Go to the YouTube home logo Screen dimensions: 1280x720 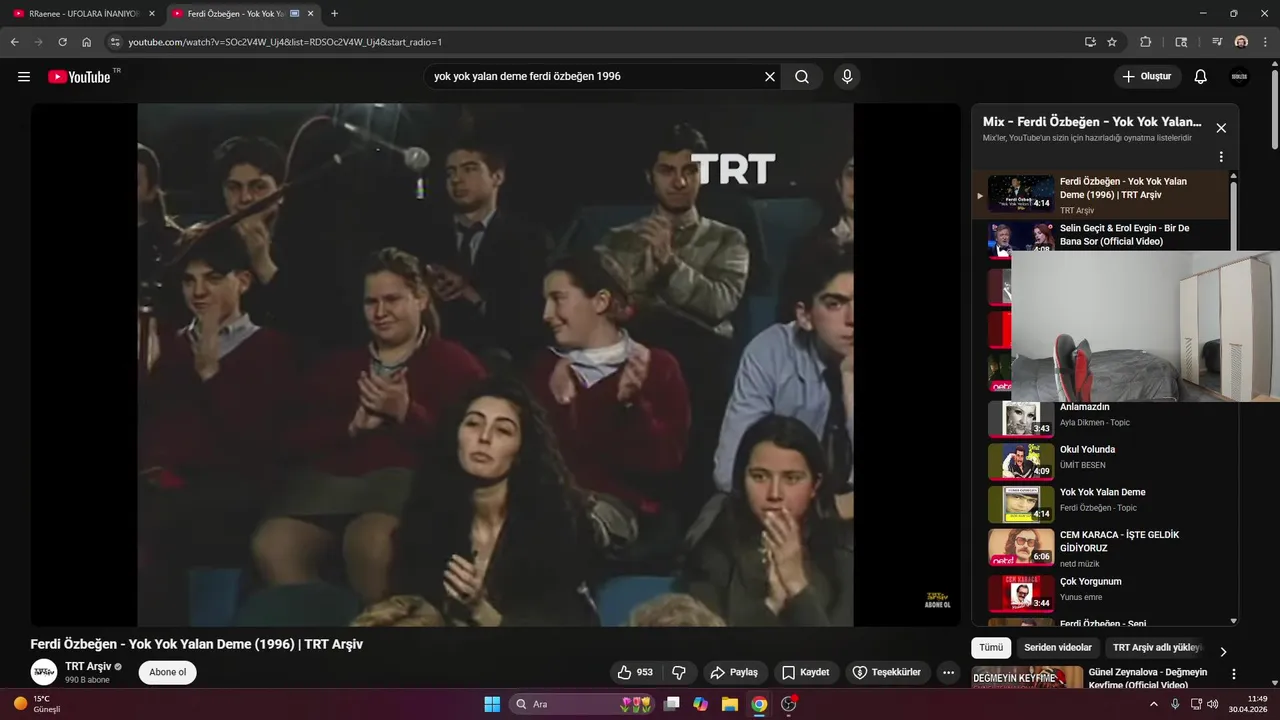79,77
